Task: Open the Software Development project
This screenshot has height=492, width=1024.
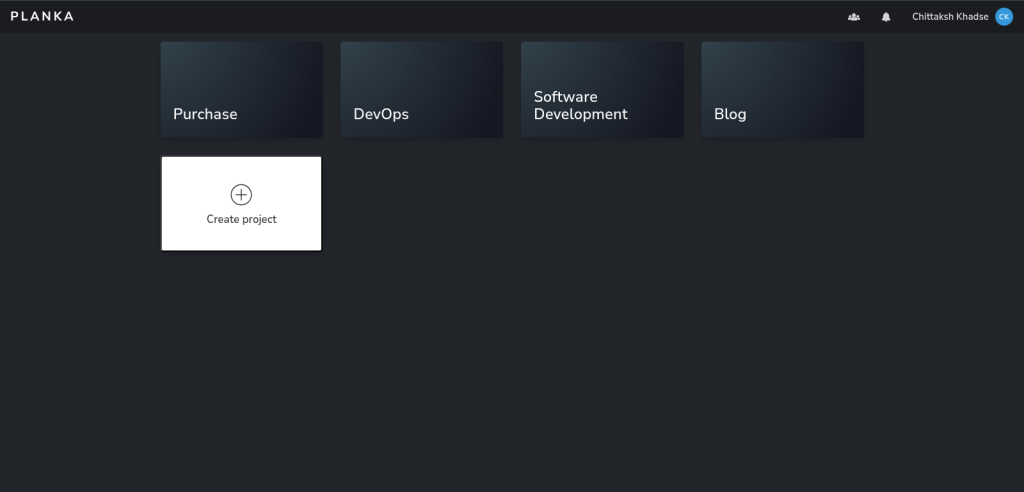Action: coord(602,90)
